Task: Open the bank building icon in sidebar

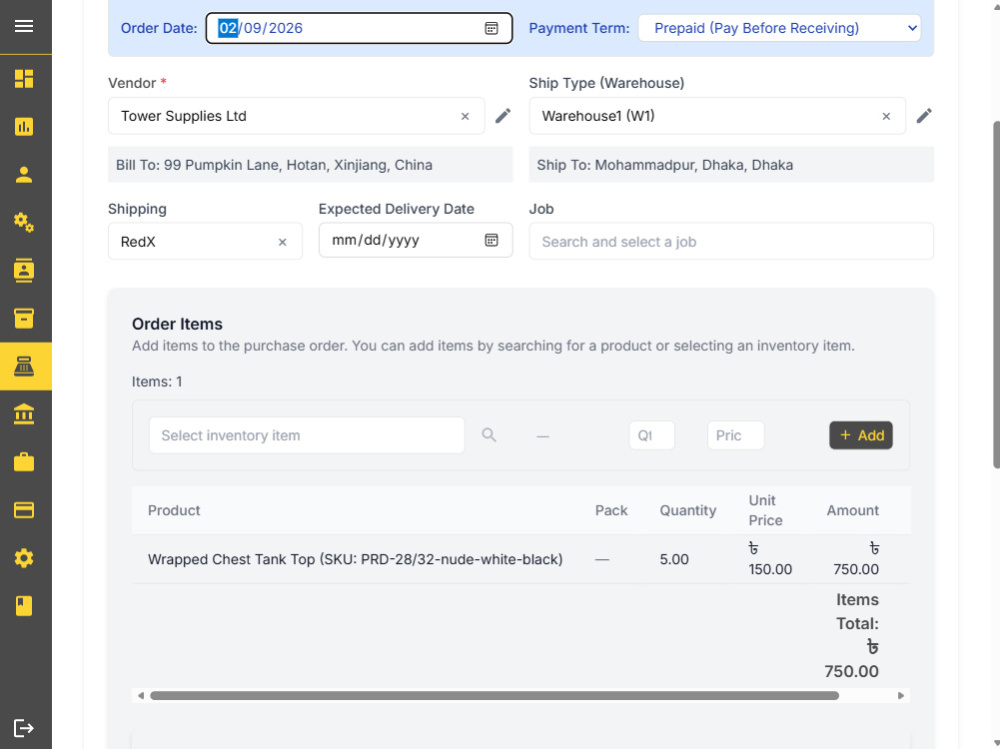Action: tap(24, 414)
